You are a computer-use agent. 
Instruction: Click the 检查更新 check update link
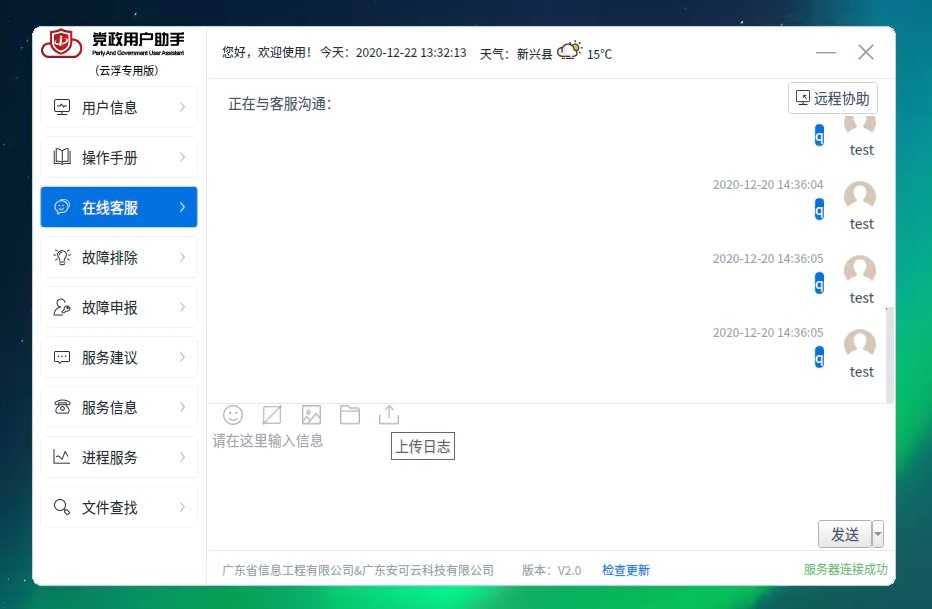click(x=626, y=571)
